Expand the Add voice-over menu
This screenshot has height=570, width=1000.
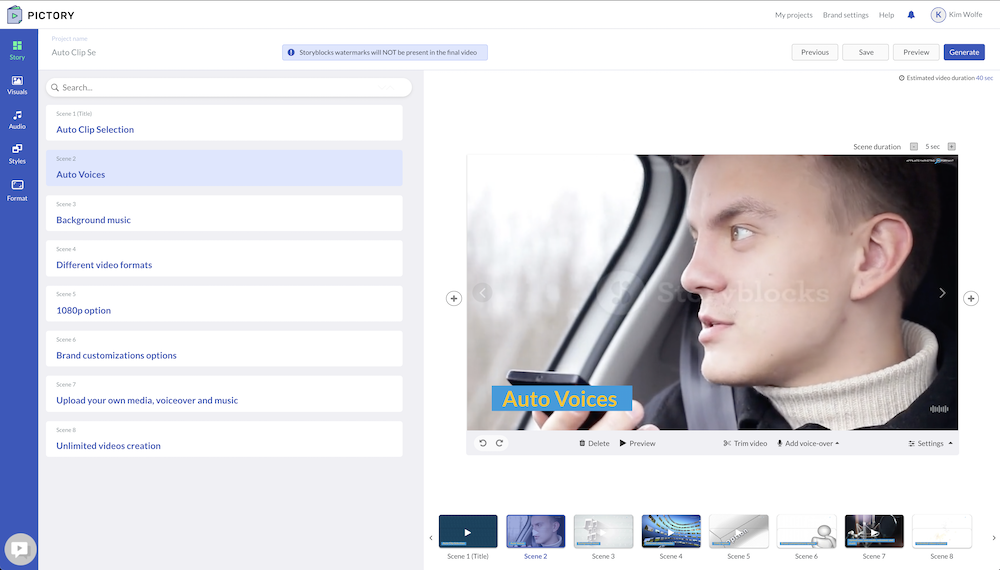[x=807, y=443]
